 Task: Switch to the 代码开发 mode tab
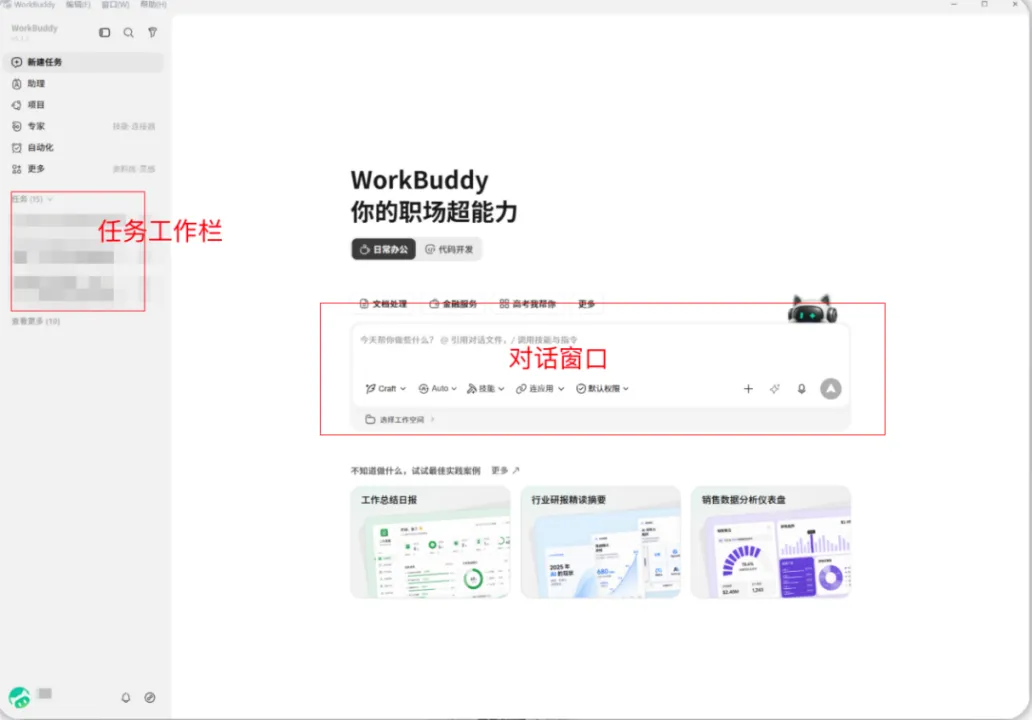[x=449, y=249]
